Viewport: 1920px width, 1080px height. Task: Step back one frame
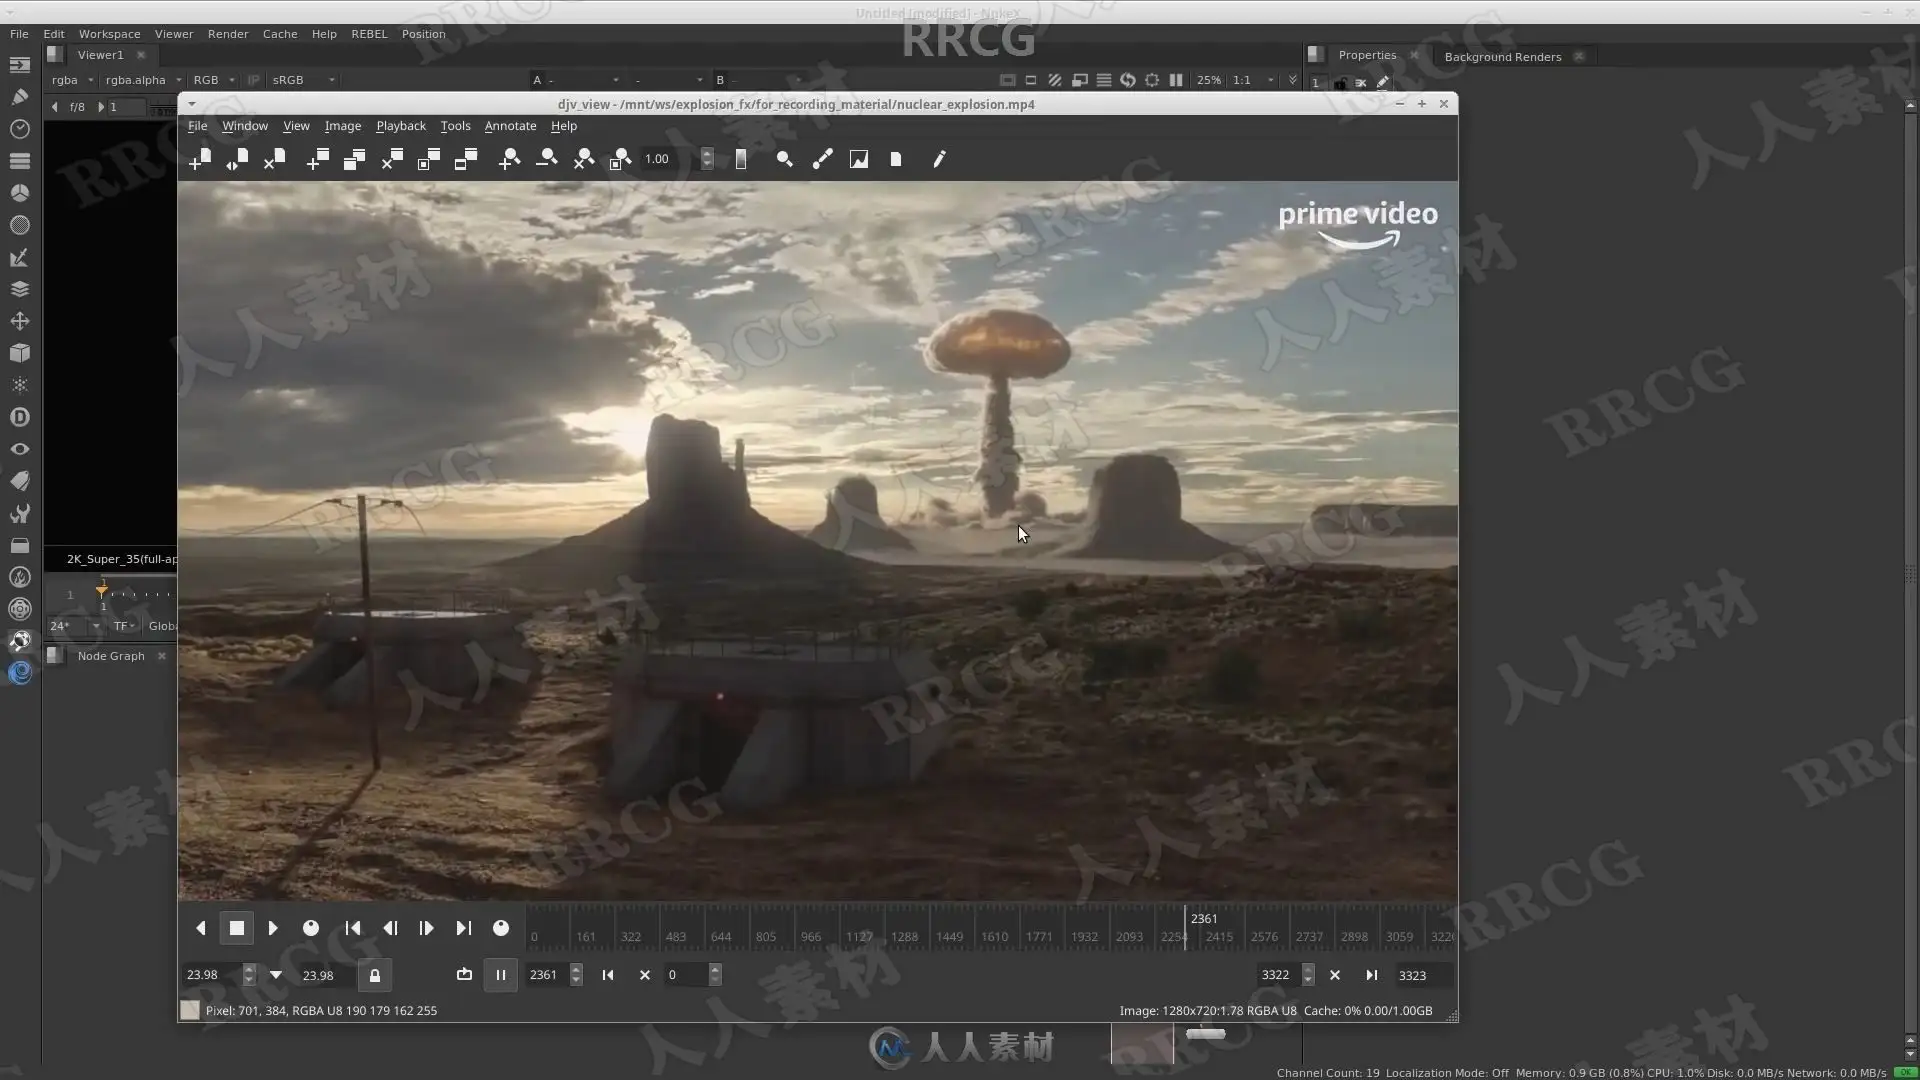pyautogui.click(x=390, y=928)
